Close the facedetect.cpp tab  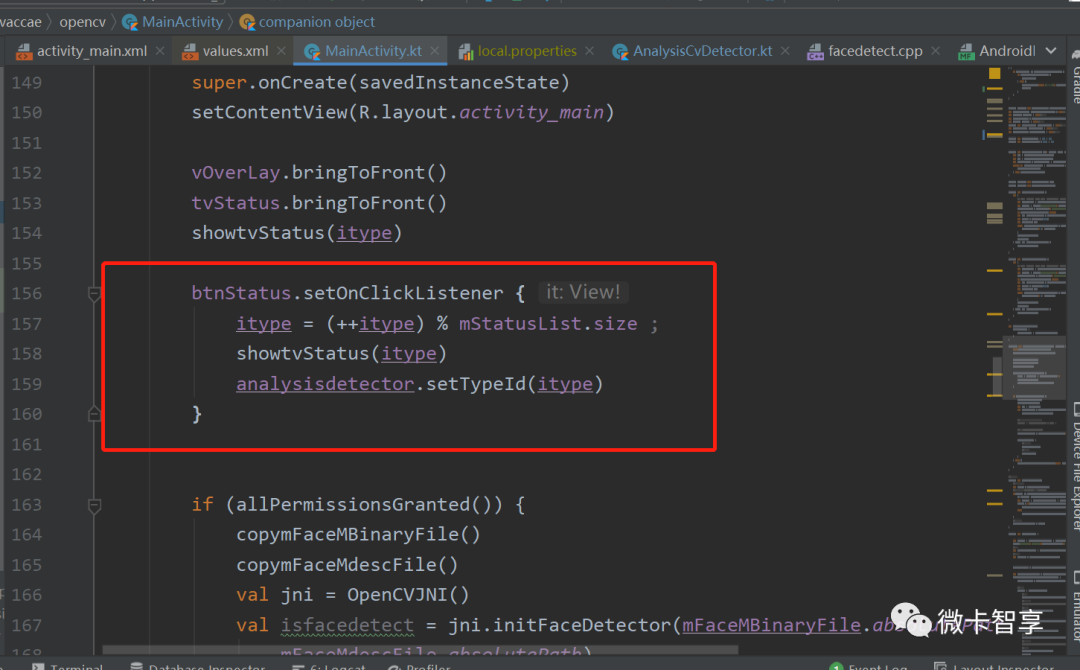tap(935, 51)
